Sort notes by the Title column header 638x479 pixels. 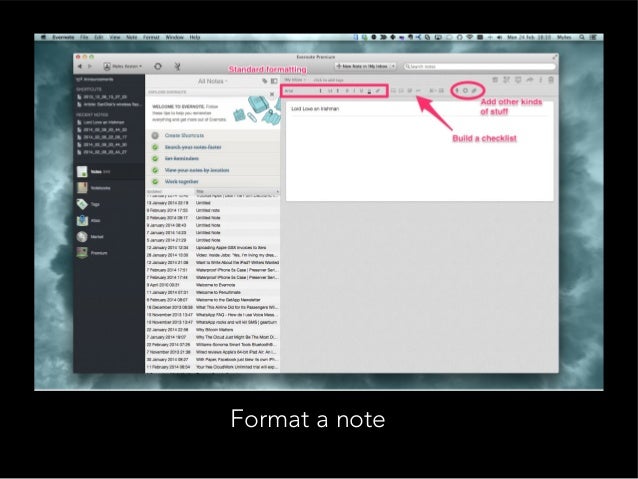(237, 191)
